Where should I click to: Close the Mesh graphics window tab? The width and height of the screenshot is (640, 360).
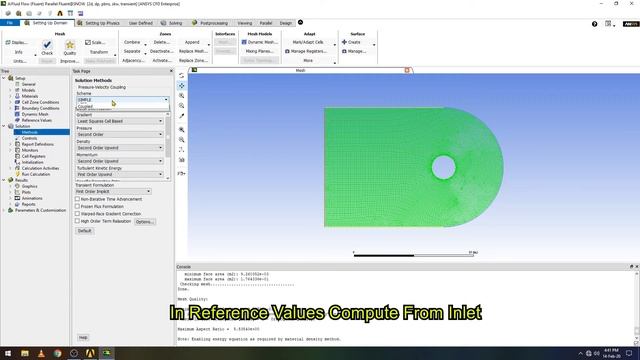click(407, 70)
